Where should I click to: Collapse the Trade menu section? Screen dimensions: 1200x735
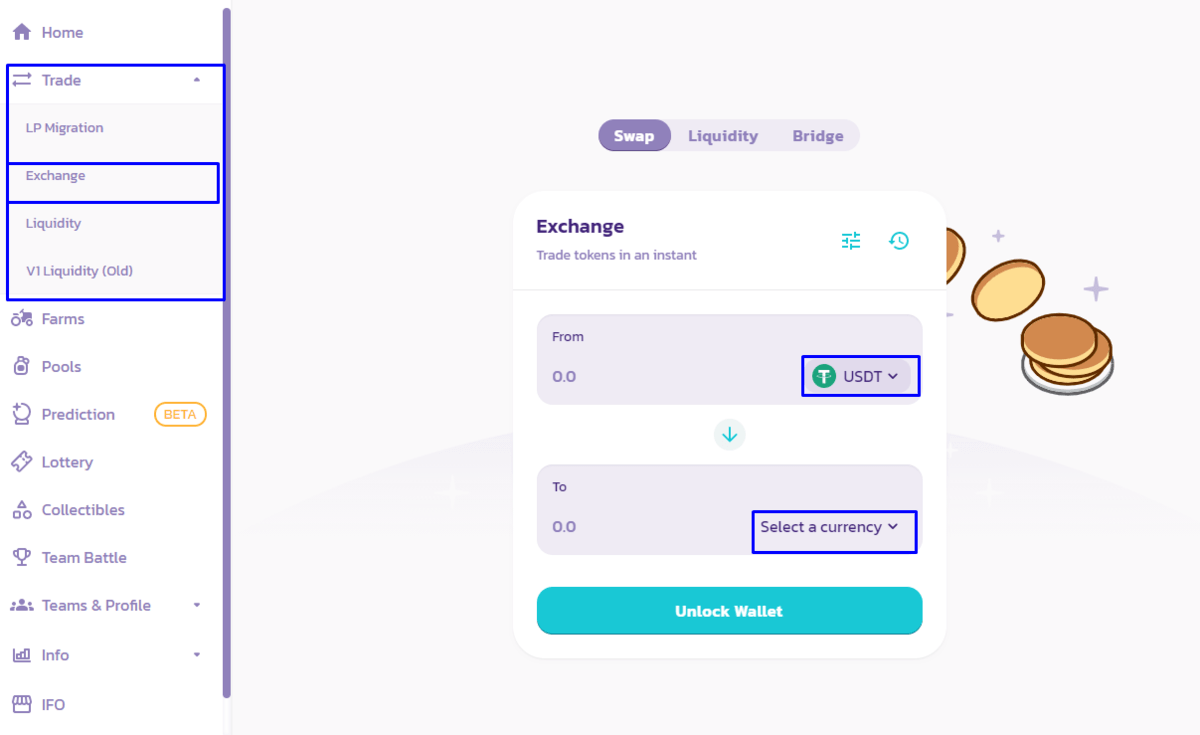coord(197,80)
